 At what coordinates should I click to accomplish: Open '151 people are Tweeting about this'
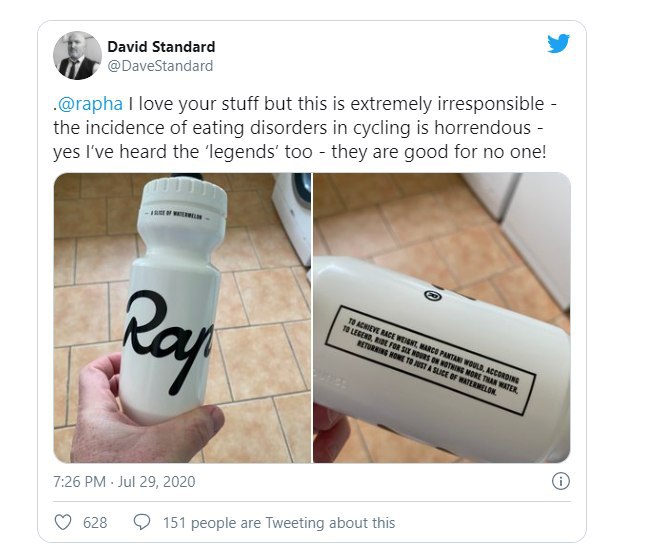pyautogui.click(x=279, y=523)
